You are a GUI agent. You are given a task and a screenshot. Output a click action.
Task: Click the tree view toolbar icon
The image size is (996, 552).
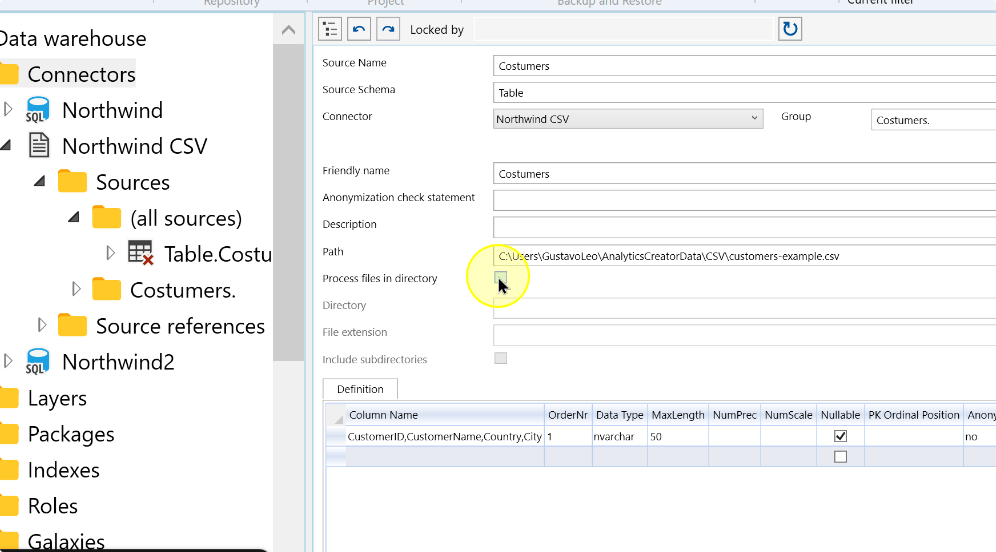click(330, 29)
